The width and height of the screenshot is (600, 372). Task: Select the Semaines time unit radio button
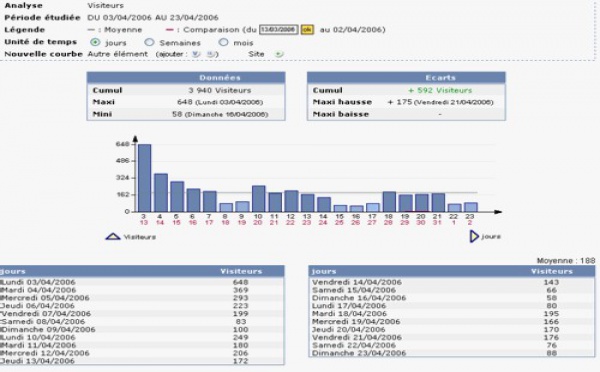(149, 42)
